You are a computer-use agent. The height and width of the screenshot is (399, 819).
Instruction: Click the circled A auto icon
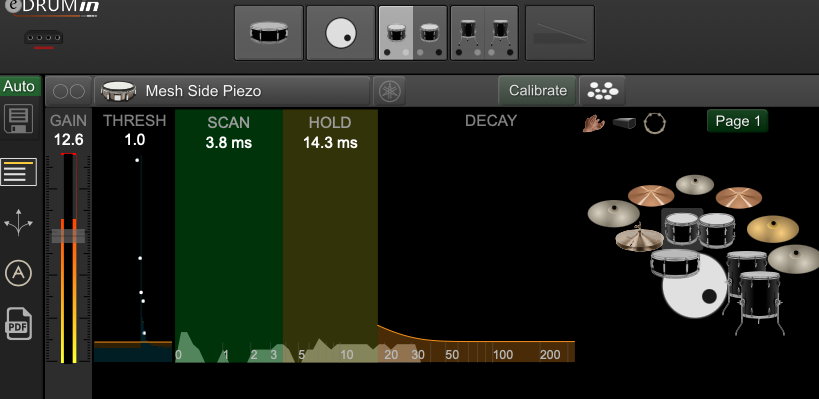point(18,273)
